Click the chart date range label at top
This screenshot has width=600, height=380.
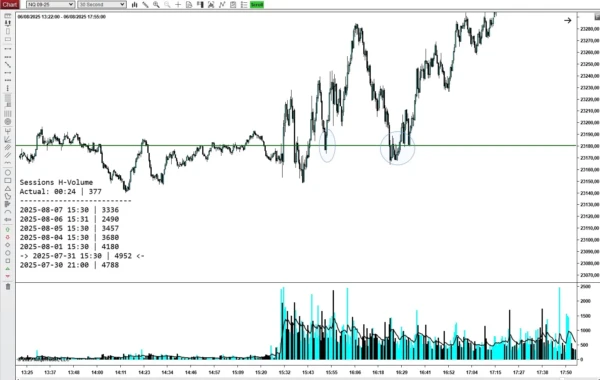(x=62, y=17)
